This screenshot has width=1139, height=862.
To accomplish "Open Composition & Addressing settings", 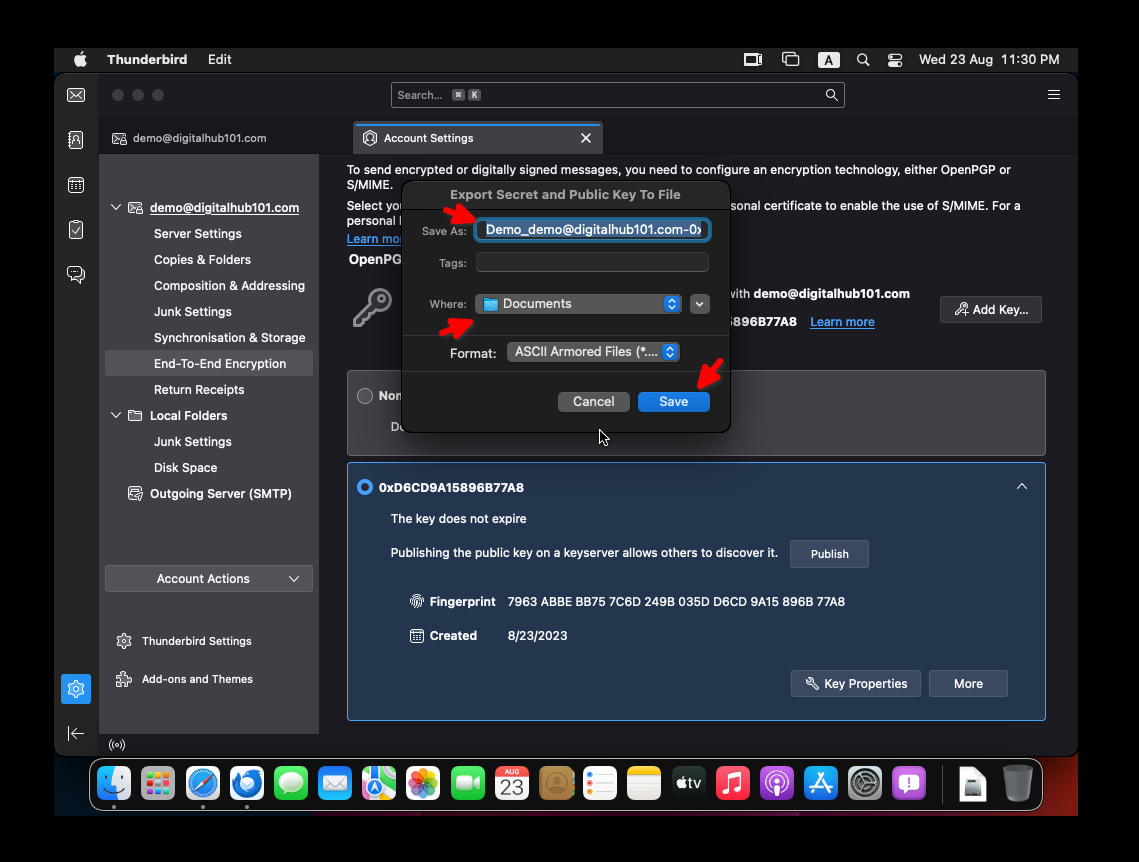I will [229, 286].
